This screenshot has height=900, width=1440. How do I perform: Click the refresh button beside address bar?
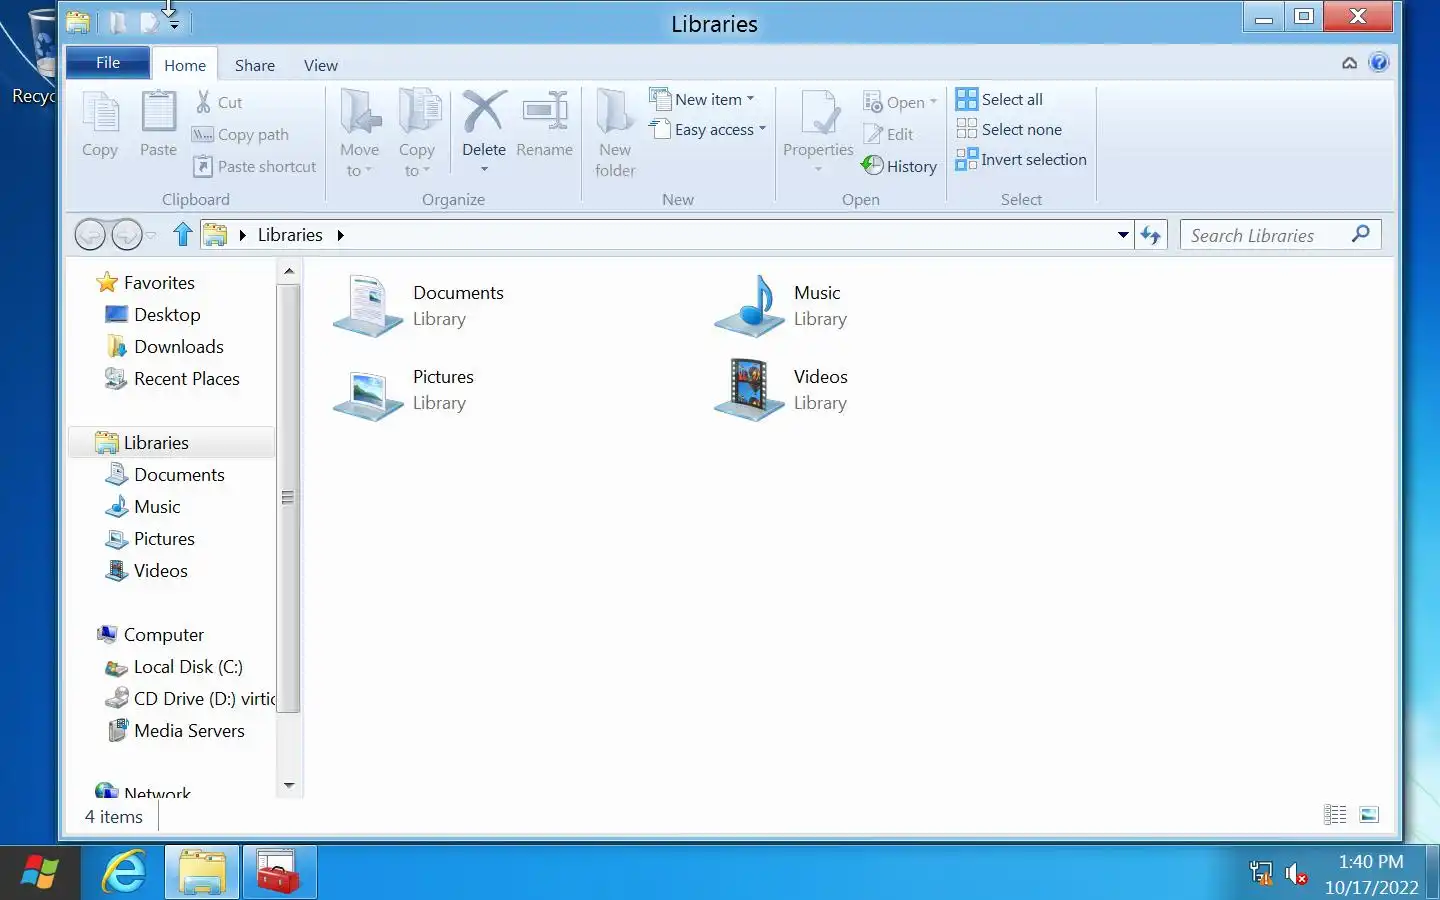tap(1151, 235)
